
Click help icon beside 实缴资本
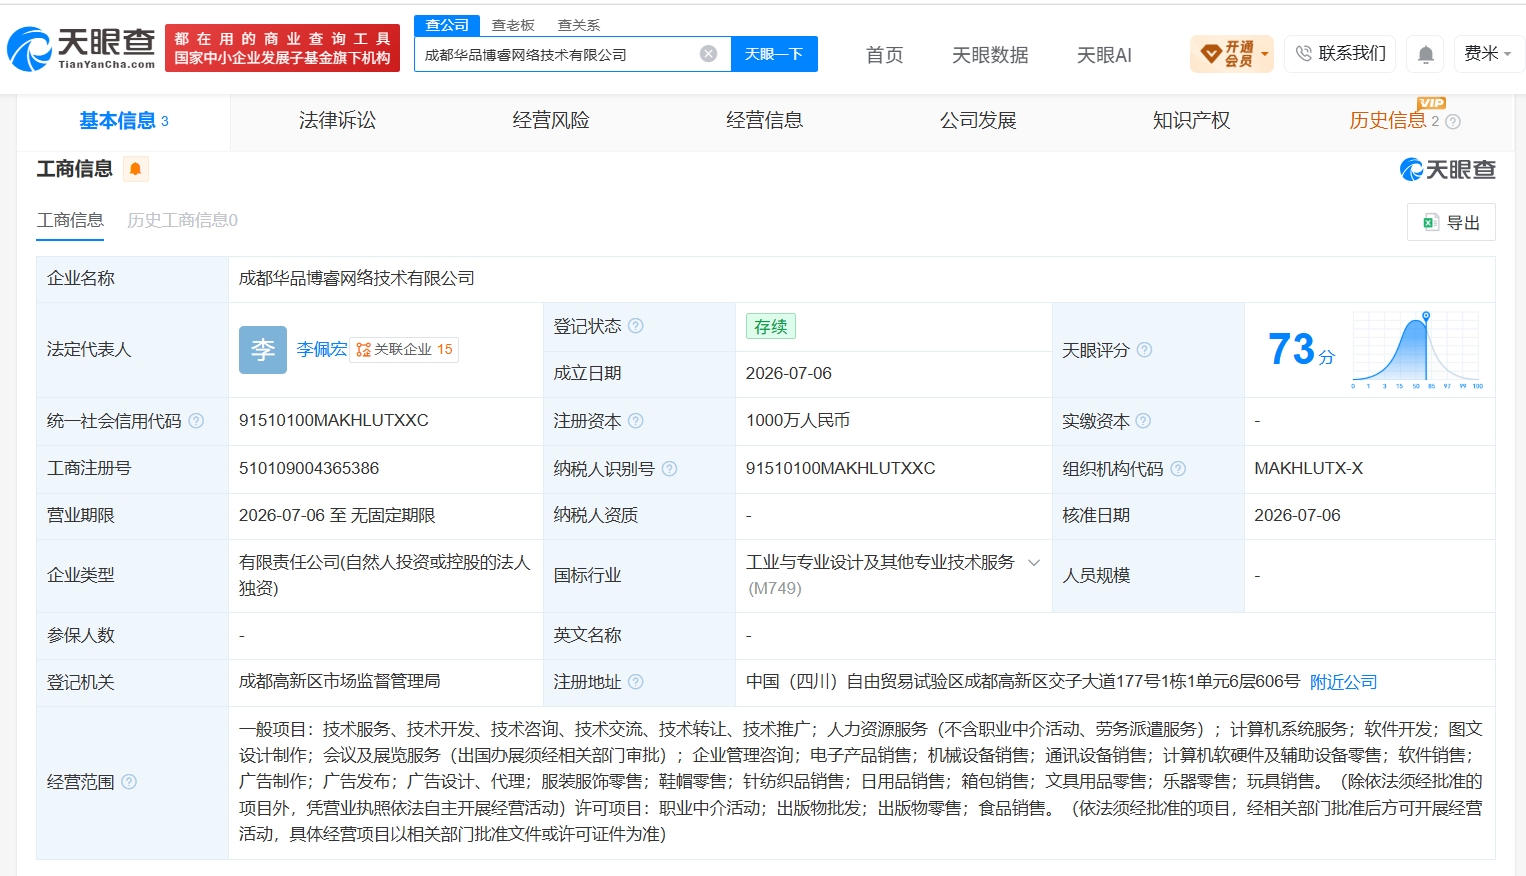pos(1143,421)
